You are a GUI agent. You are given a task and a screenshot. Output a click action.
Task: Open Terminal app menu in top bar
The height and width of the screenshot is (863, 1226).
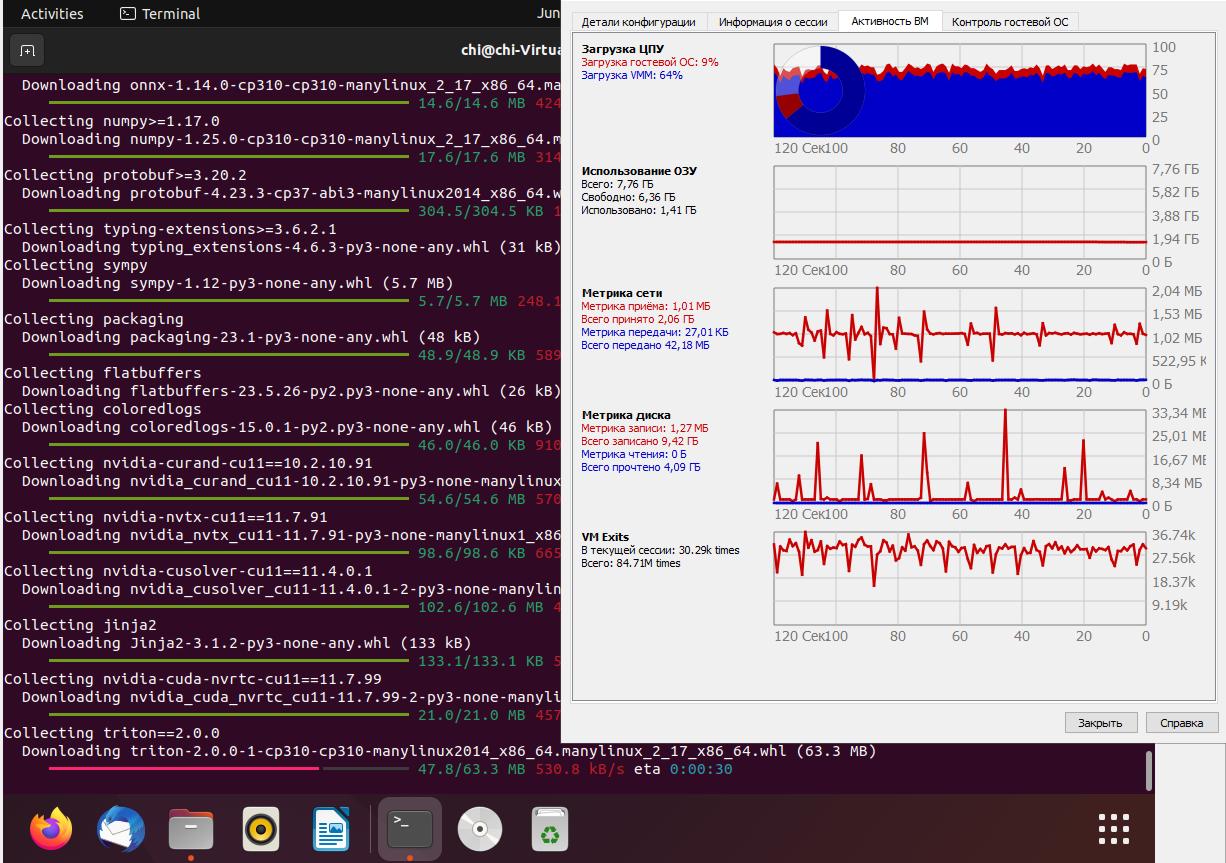tap(160, 14)
